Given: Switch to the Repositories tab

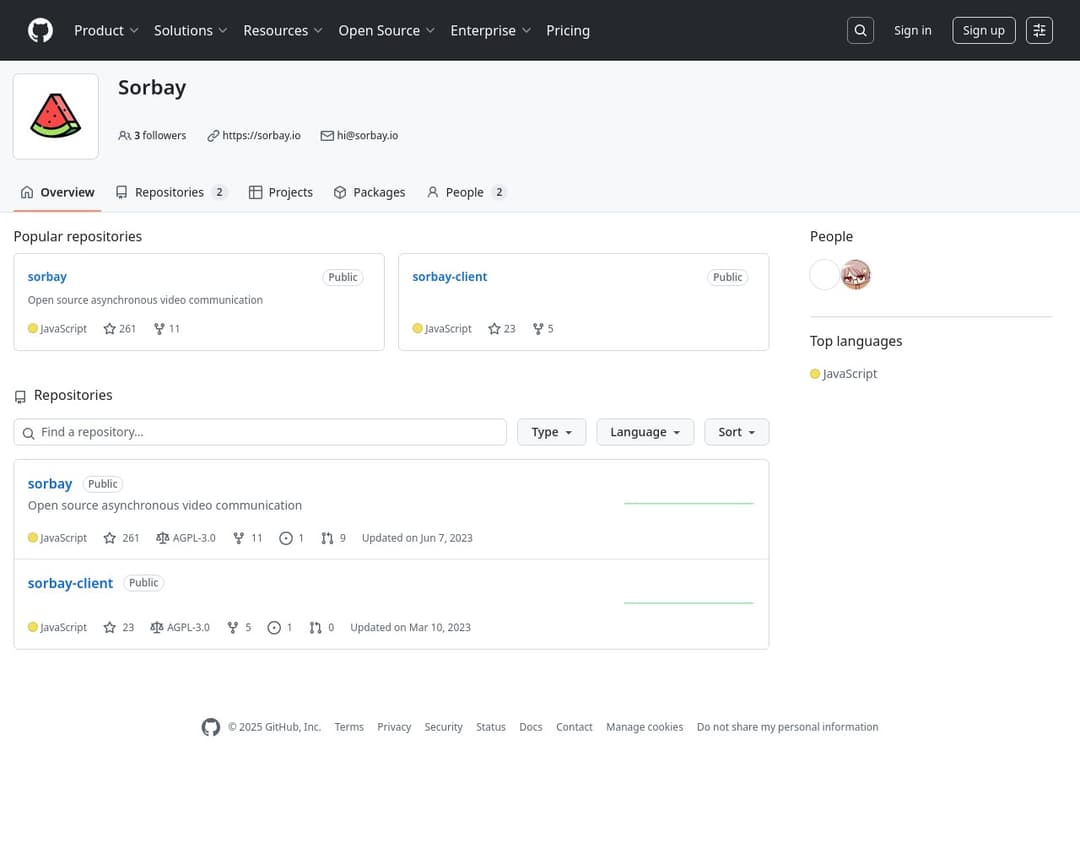Looking at the screenshot, I should (x=170, y=192).
